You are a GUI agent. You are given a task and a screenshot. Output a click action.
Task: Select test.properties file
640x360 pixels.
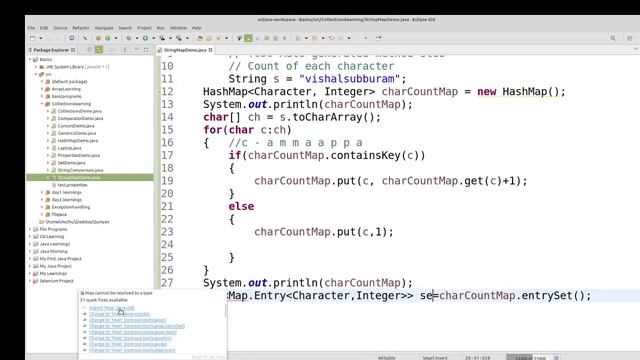(x=72, y=185)
